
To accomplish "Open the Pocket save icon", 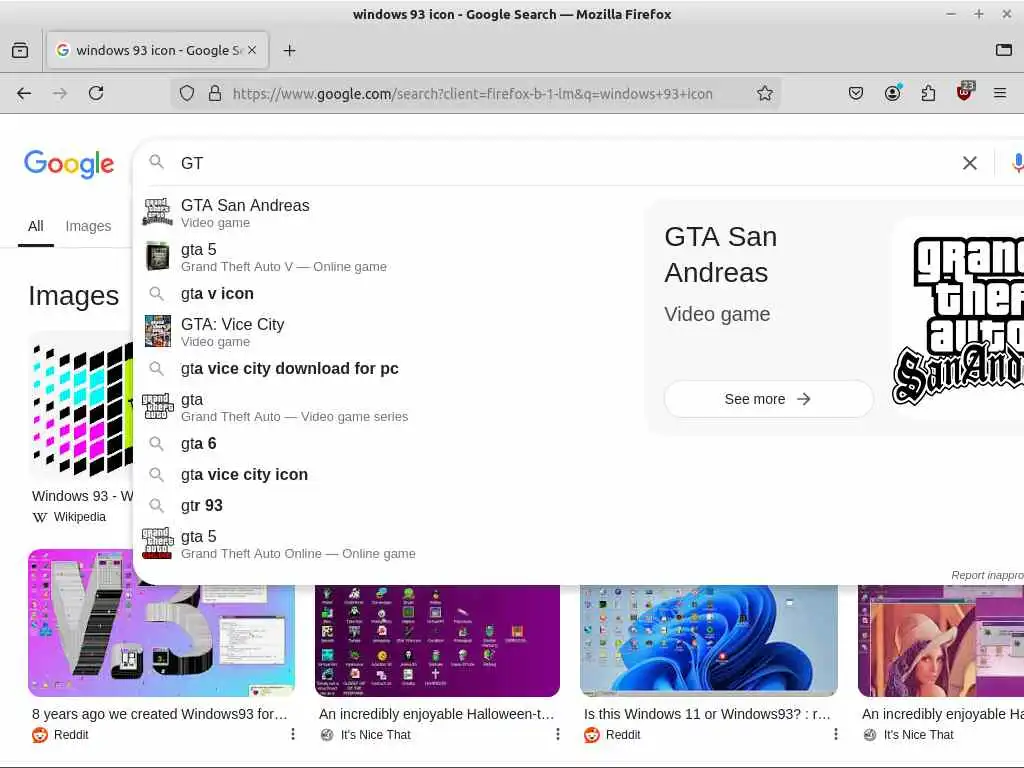I will [856, 93].
